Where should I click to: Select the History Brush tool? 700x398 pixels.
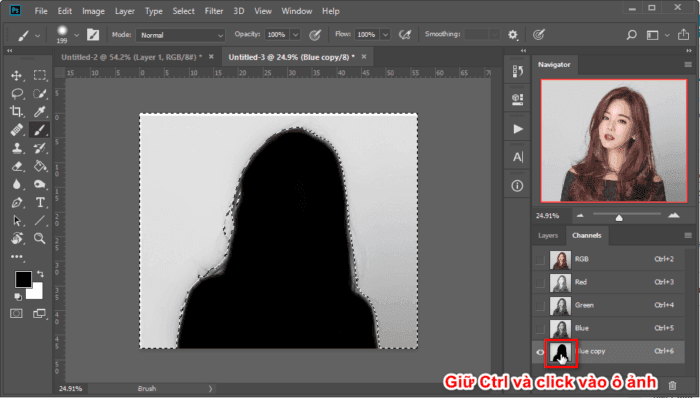point(40,148)
